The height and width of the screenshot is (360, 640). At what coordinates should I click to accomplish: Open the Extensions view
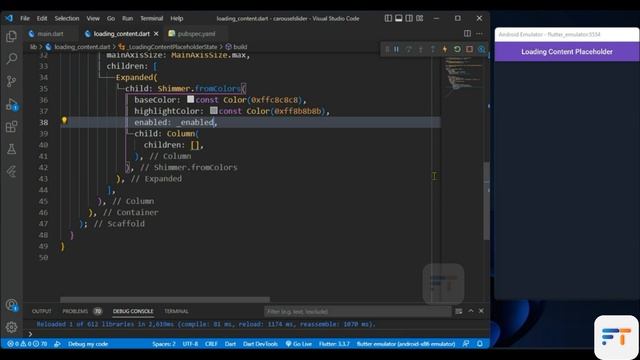pyautogui.click(x=11, y=127)
